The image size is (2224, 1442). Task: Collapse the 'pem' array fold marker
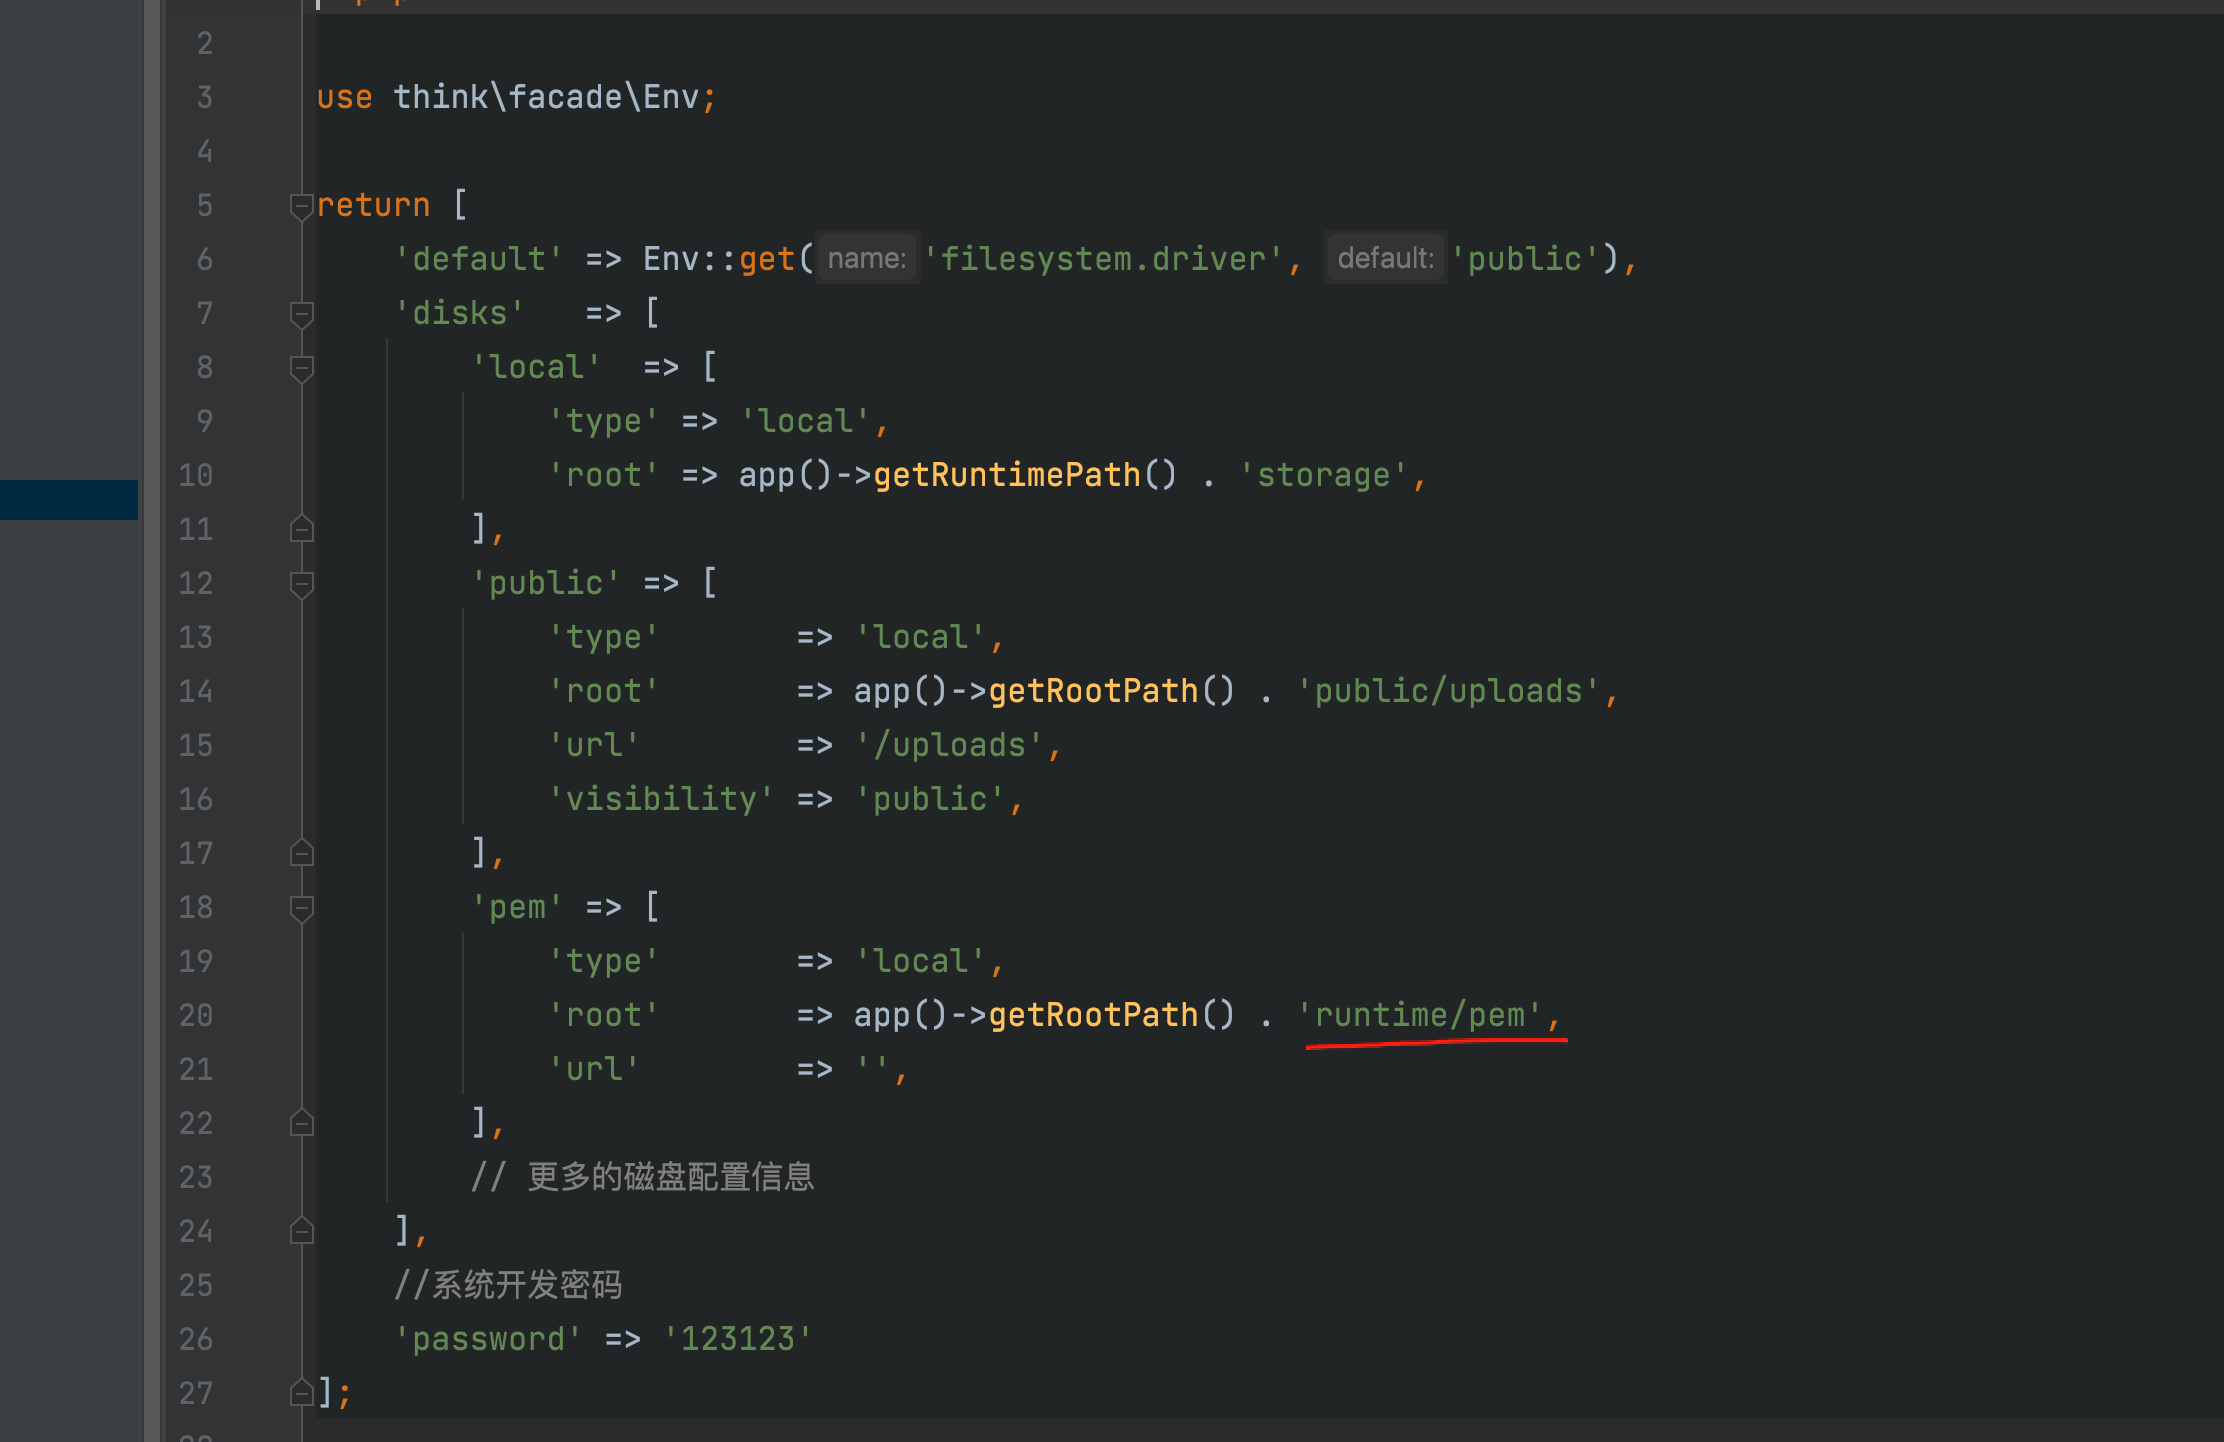pyautogui.click(x=301, y=908)
